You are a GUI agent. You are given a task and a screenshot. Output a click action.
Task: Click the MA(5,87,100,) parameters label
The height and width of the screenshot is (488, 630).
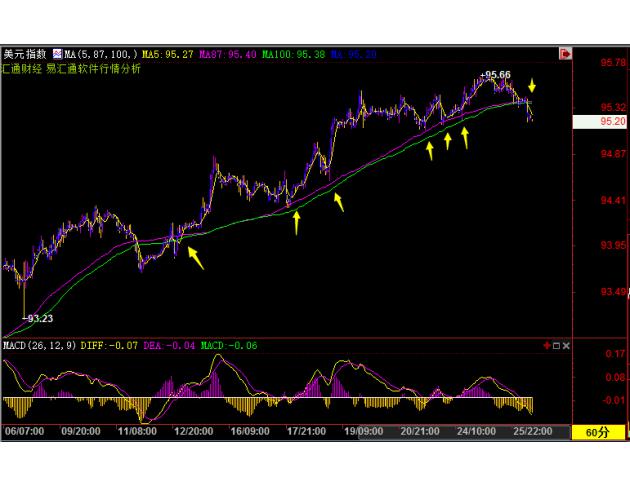coord(100,52)
